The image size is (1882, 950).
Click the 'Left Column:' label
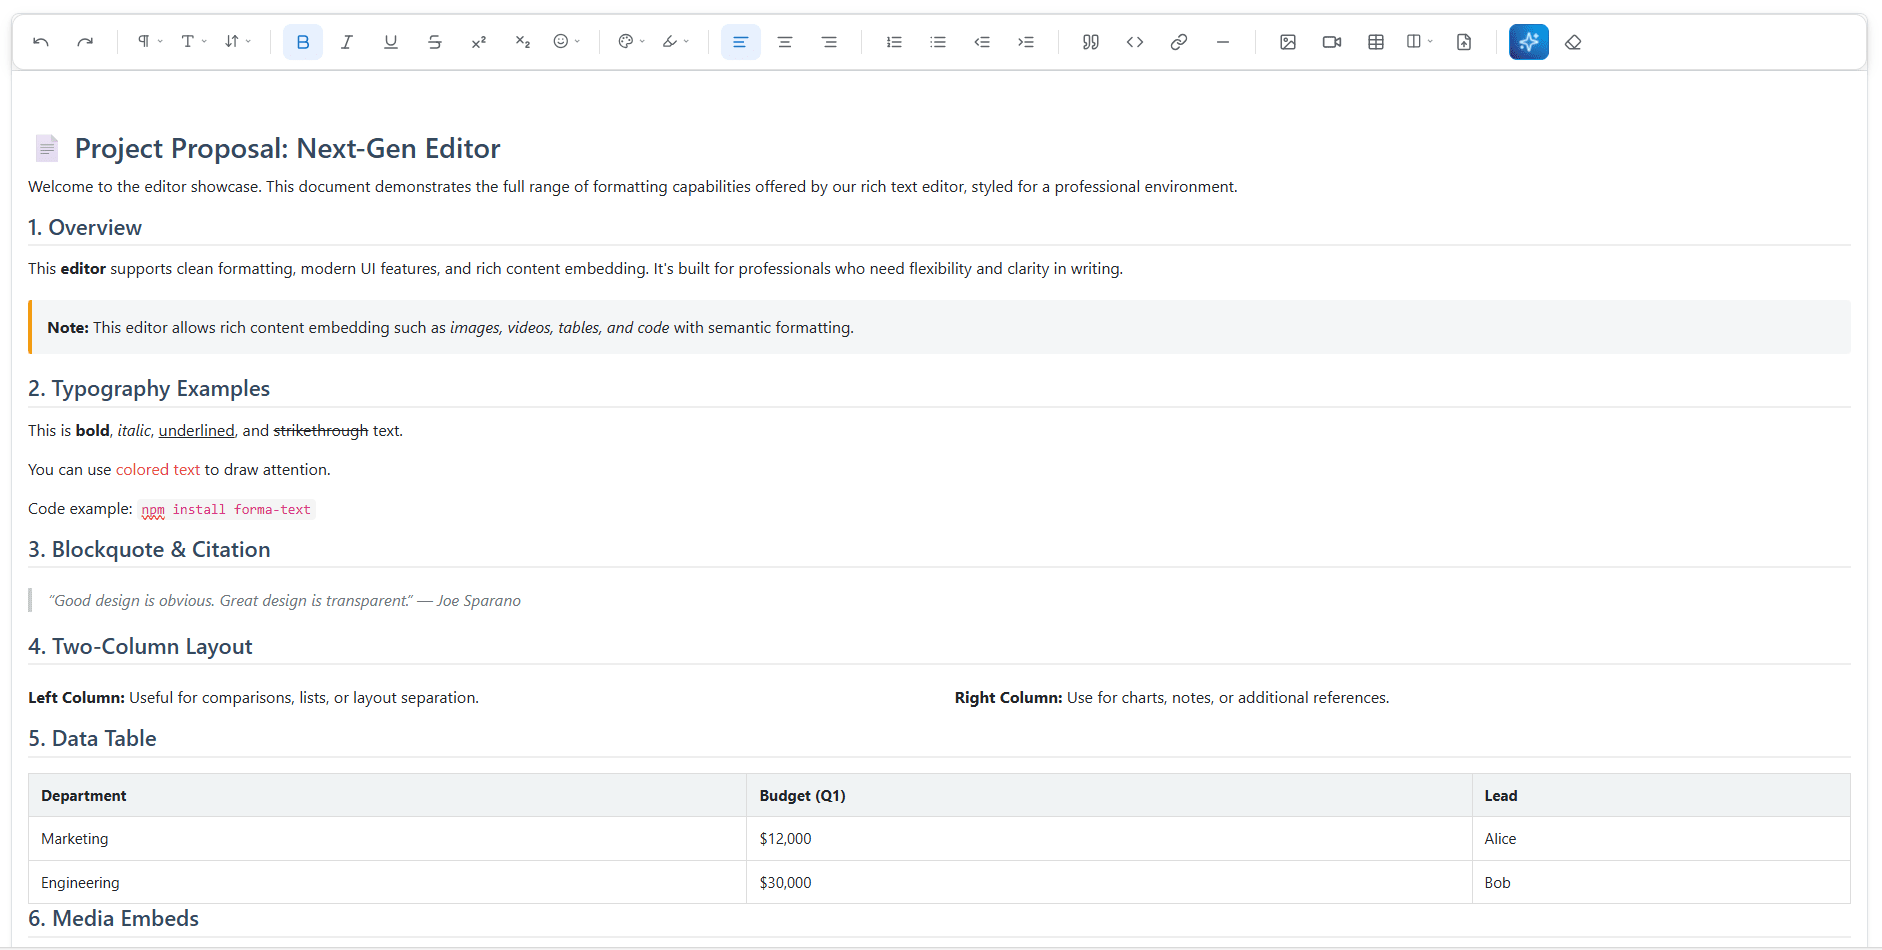(x=76, y=697)
